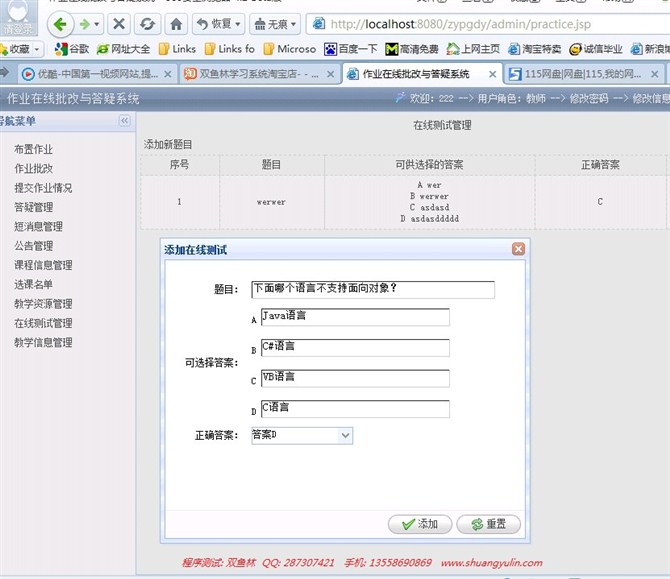The height and width of the screenshot is (579, 670).
Task: Stop loading with the X button
Action: click(x=119, y=24)
